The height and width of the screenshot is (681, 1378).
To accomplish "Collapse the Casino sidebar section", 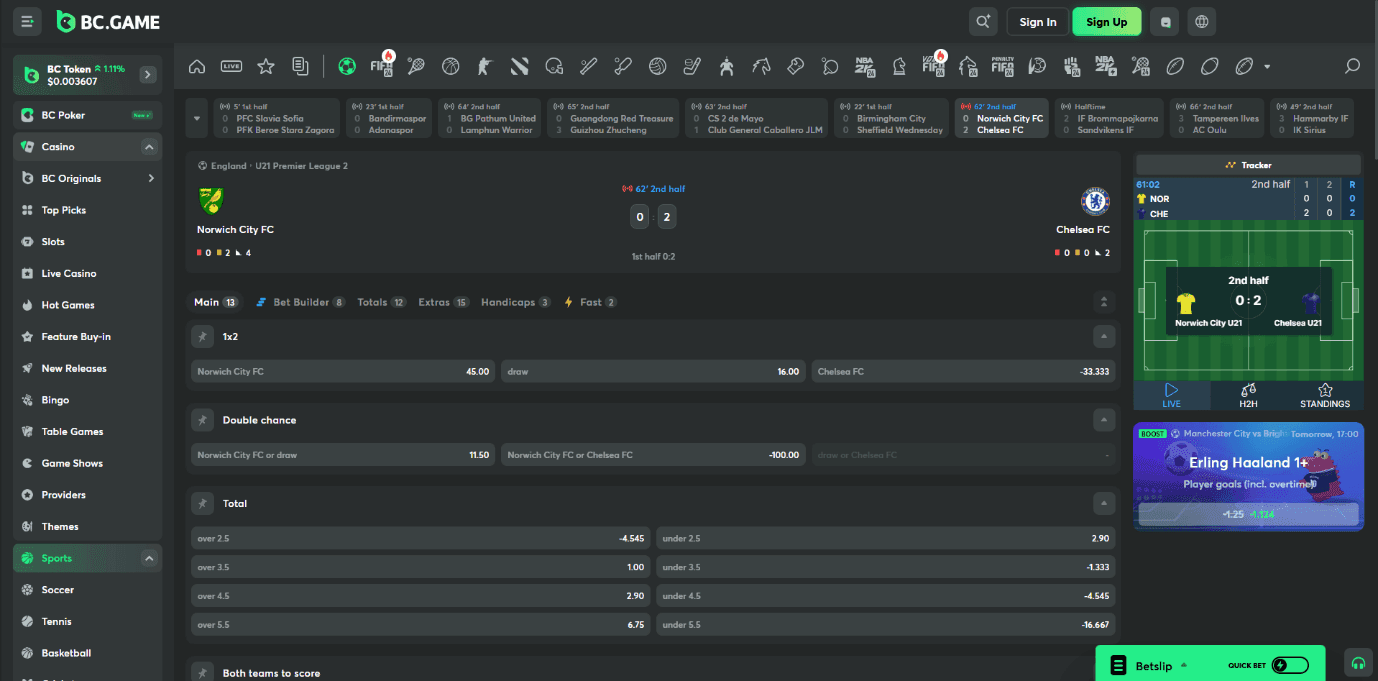I will 149,147.
